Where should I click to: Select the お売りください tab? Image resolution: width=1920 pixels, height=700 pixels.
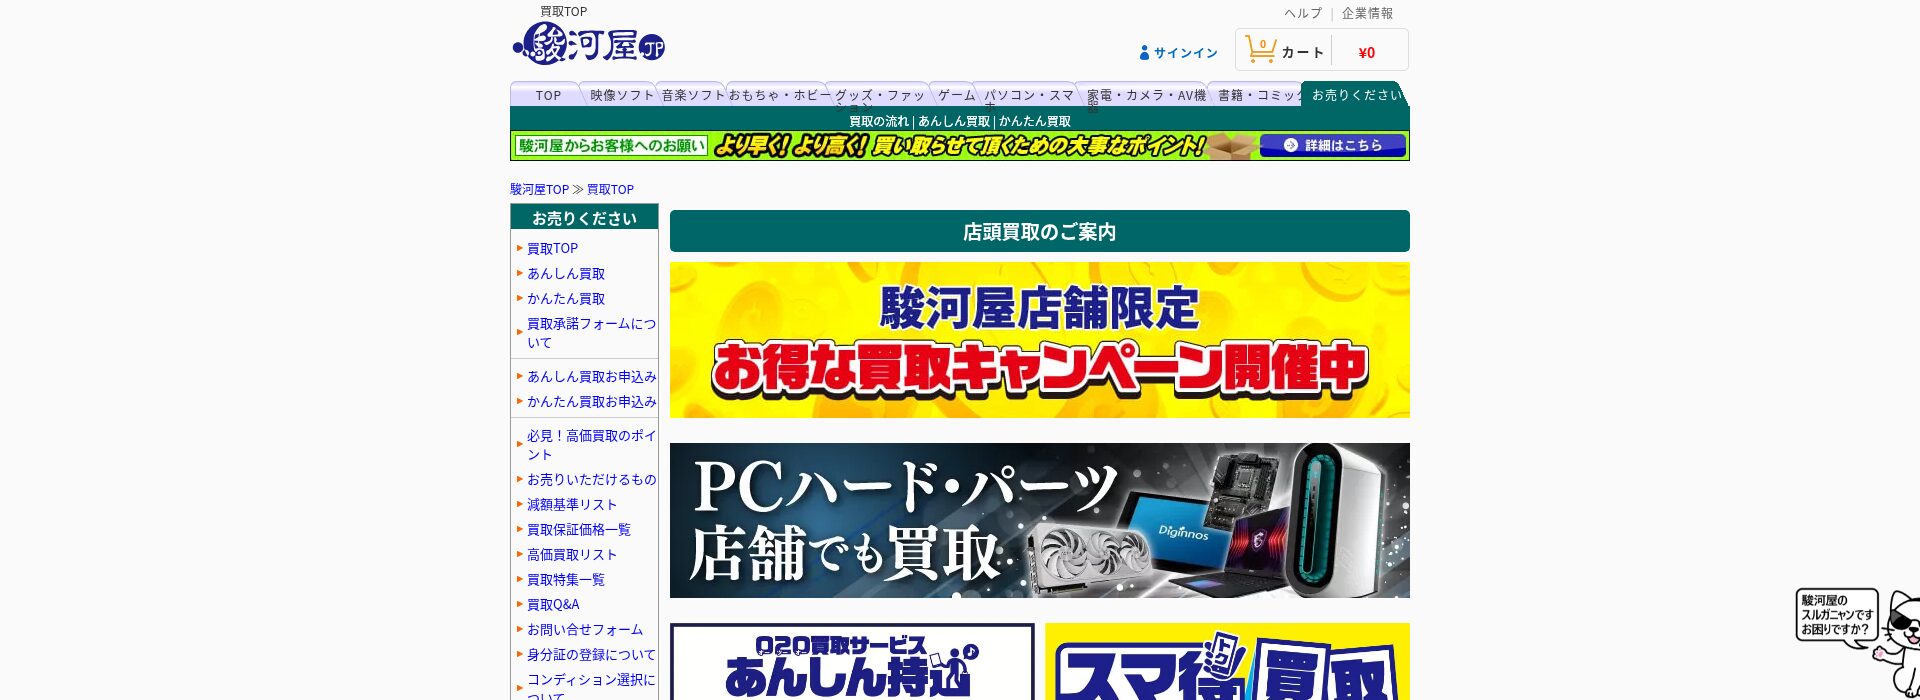[1355, 95]
